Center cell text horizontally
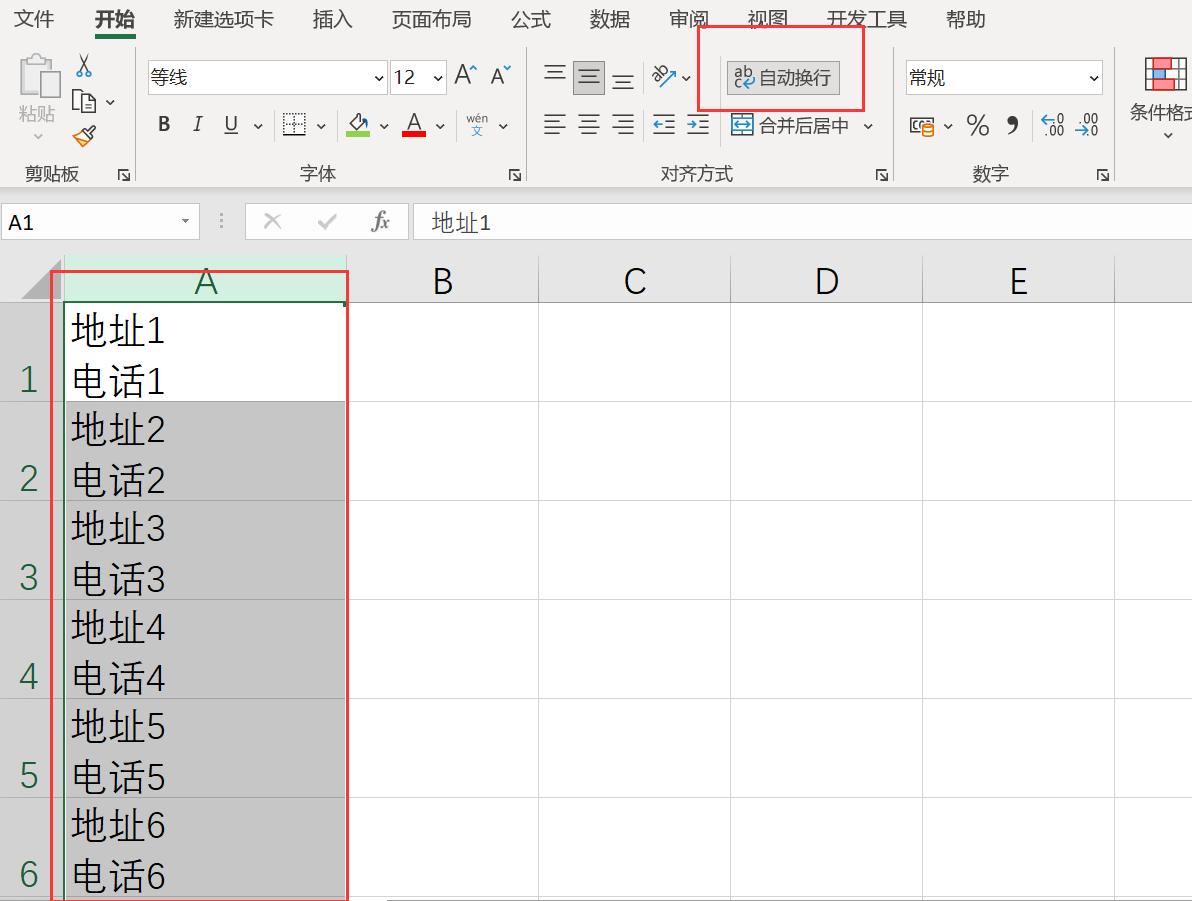1192x901 pixels. coord(588,124)
